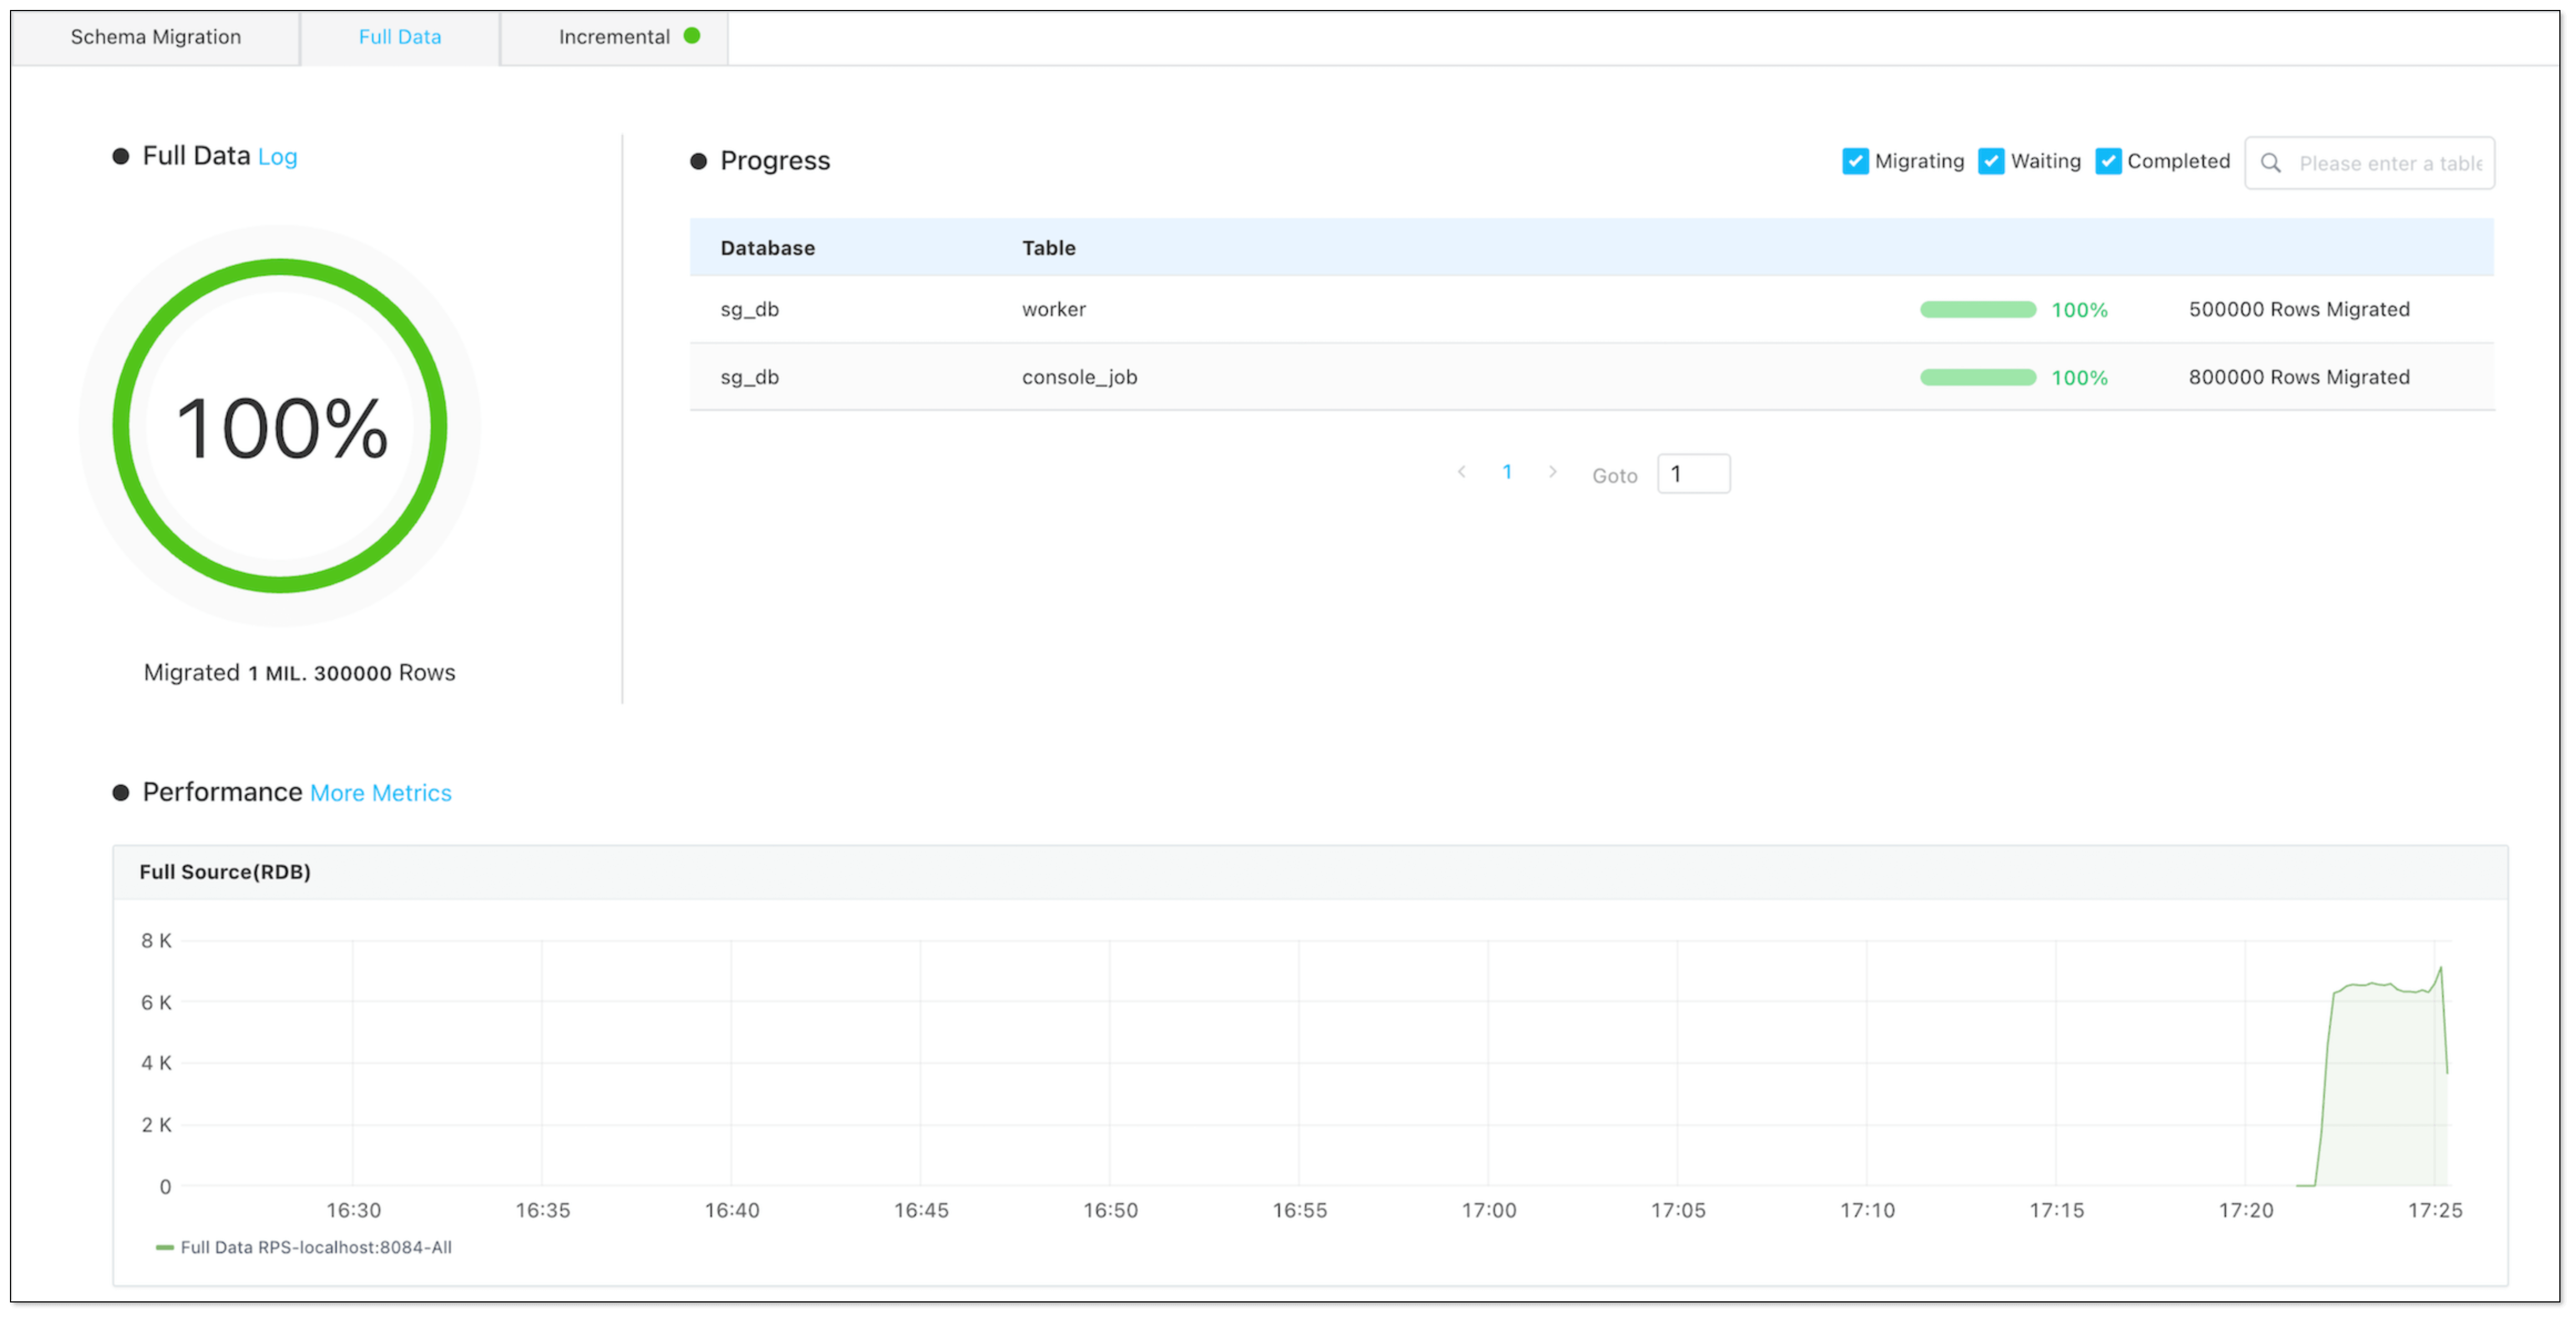2576x1318 pixels.
Task: Click the RPS peak in the chart
Action: pyautogui.click(x=2440, y=968)
